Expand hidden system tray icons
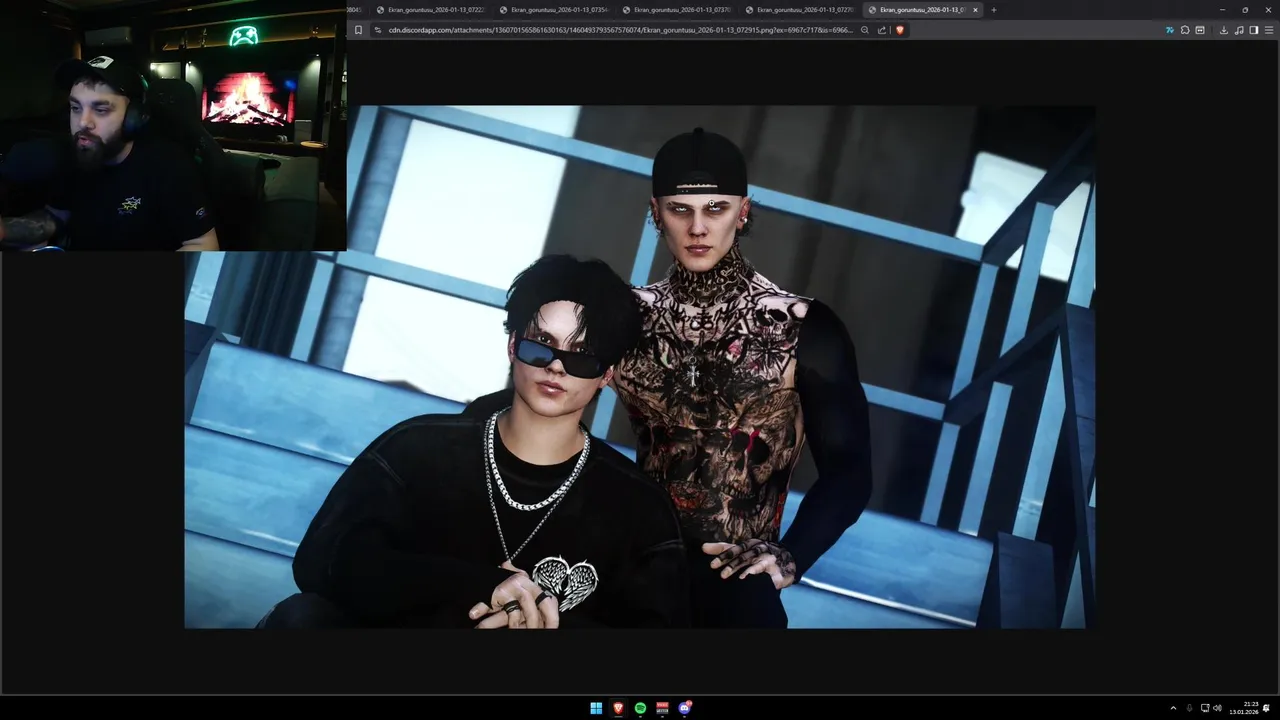This screenshot has height=720, width=1280. pyautogui.click(x=1173, y=708)
